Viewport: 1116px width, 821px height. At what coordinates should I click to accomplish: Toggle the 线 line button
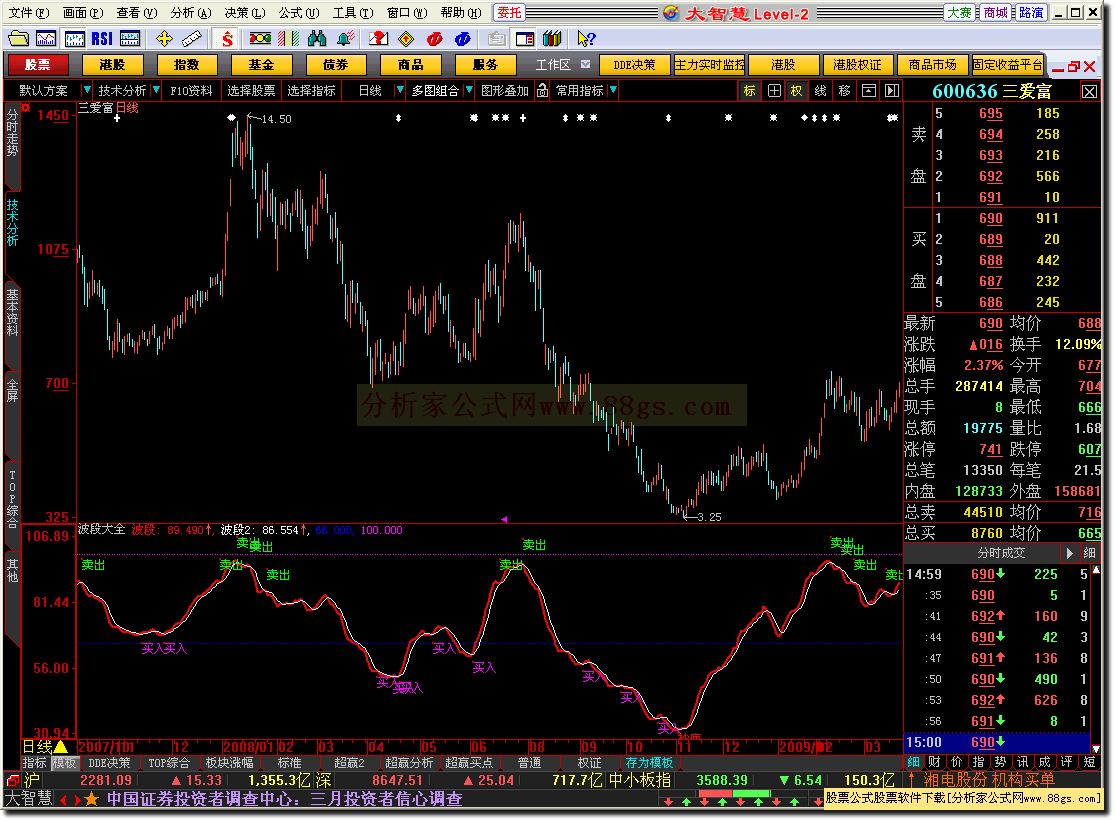pyautogui.click(x=821, y=90)
